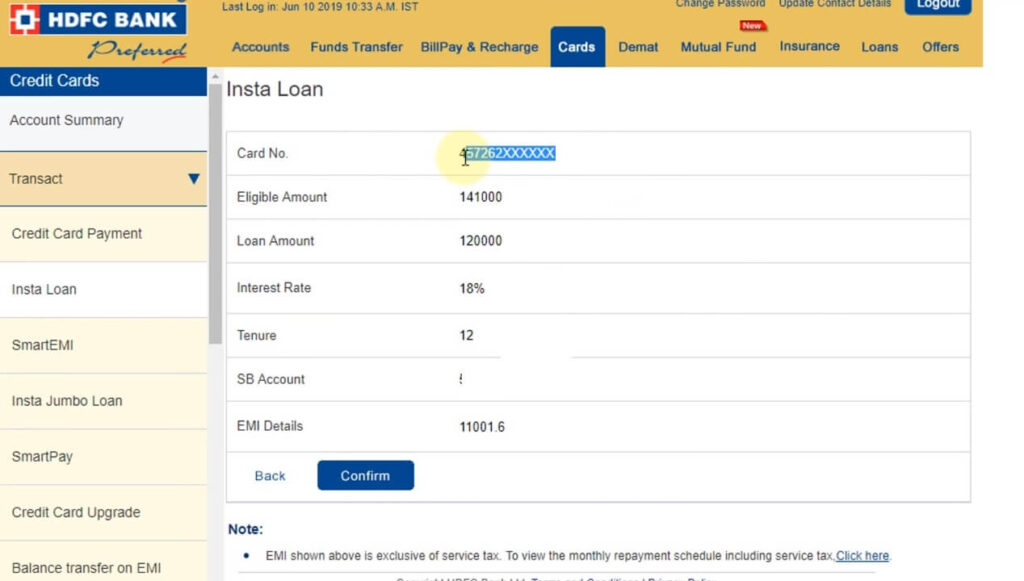
Task: Open Credit Card Upgrade in the sidebar
Action: (x=103, y=512)
